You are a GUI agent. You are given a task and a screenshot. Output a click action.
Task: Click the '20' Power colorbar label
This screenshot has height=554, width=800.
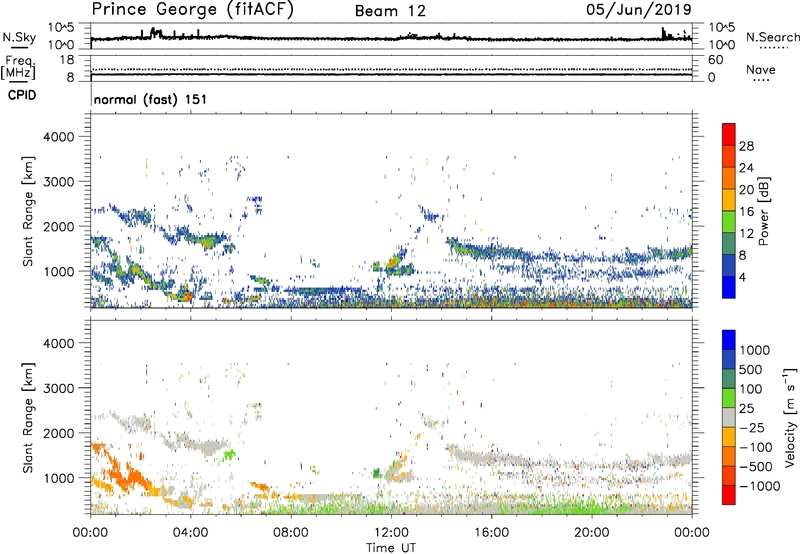coord(746,190)
